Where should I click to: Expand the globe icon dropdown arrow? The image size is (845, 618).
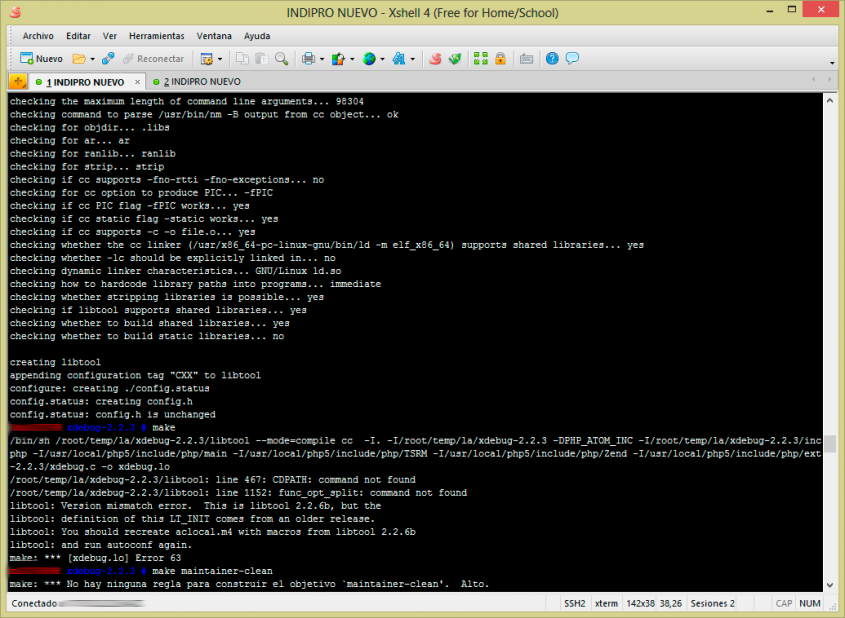pyautogui.click(x=383, y=59)
